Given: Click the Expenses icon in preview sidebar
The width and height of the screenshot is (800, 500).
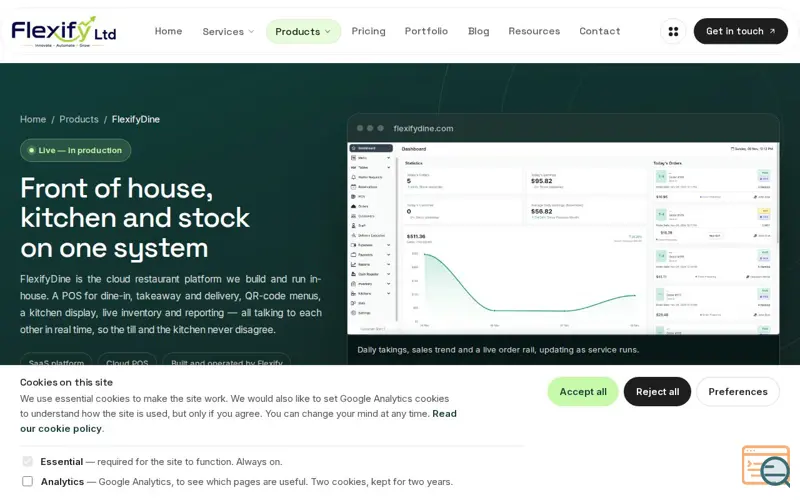Looking at the screenshot, I should (354, 245).
